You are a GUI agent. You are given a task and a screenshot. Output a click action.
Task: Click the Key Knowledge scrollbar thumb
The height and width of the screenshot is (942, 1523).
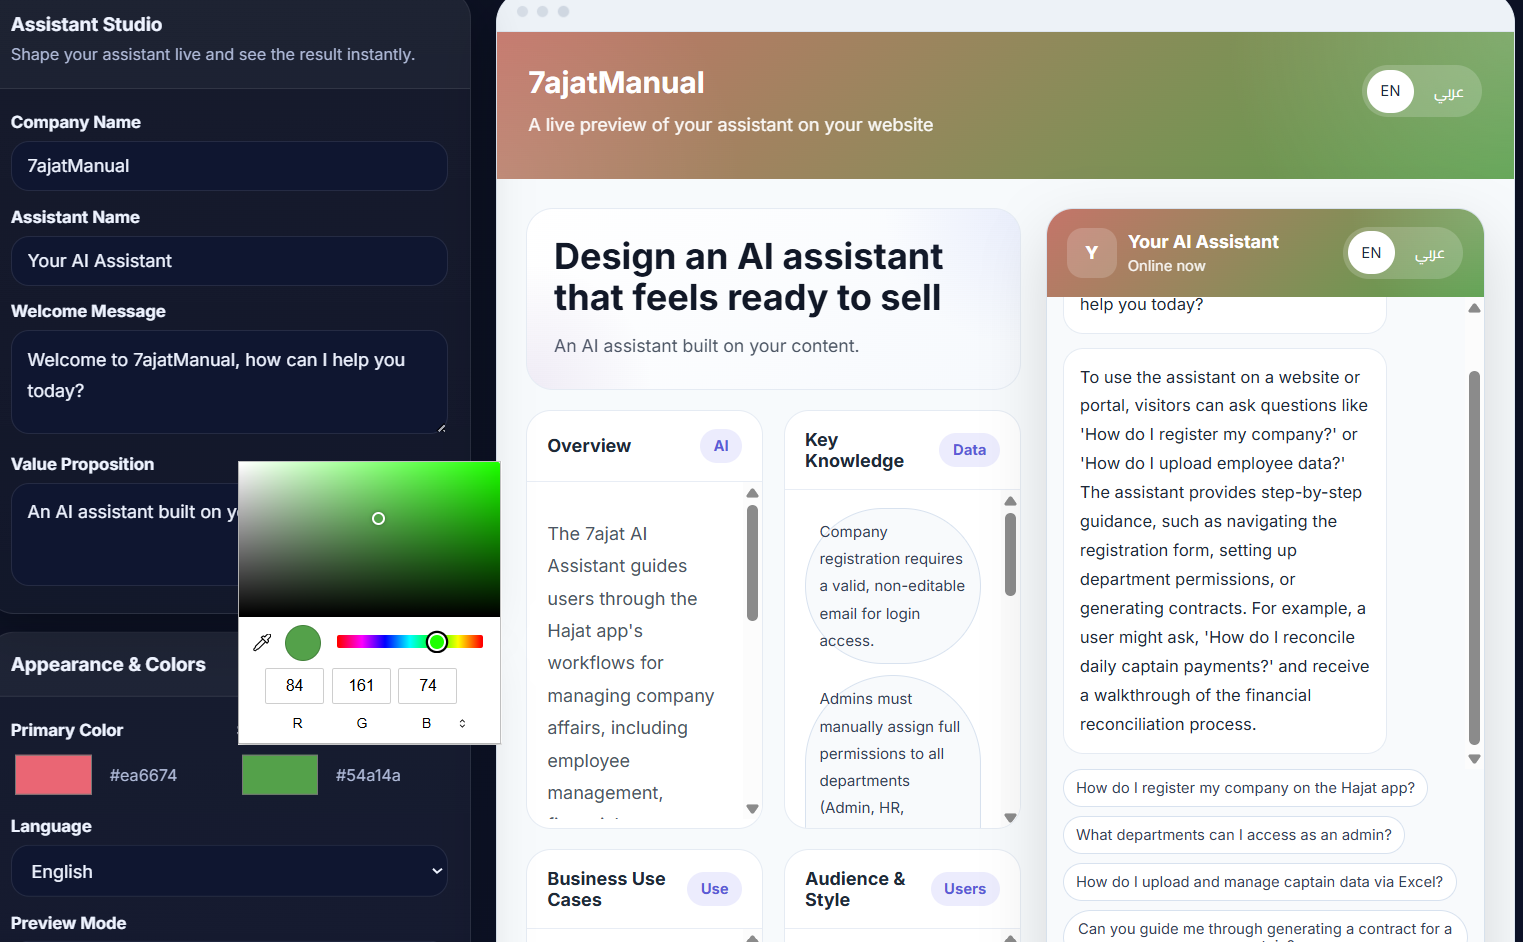point(1010,555)
